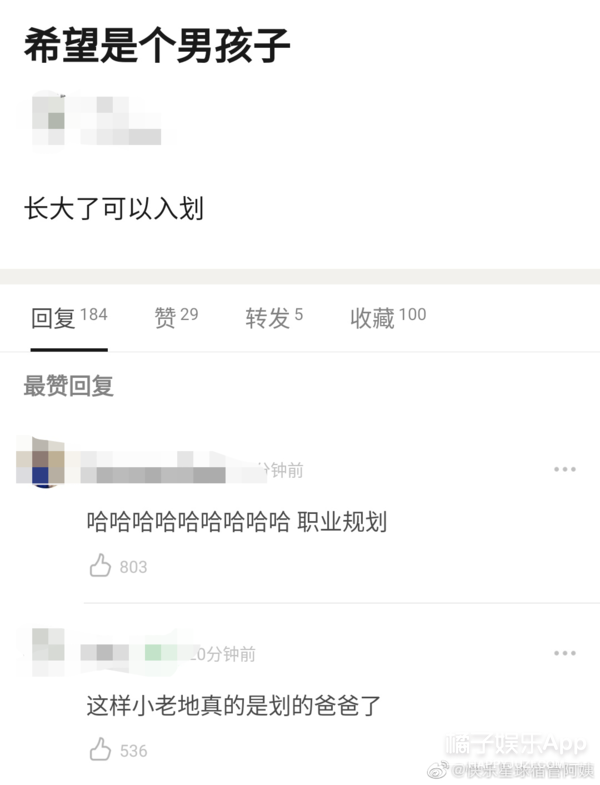The width and height of the screenshot is (600, 785).
Task: Open the Weibo watermark logo at the bottom
Action: point(439,769)
